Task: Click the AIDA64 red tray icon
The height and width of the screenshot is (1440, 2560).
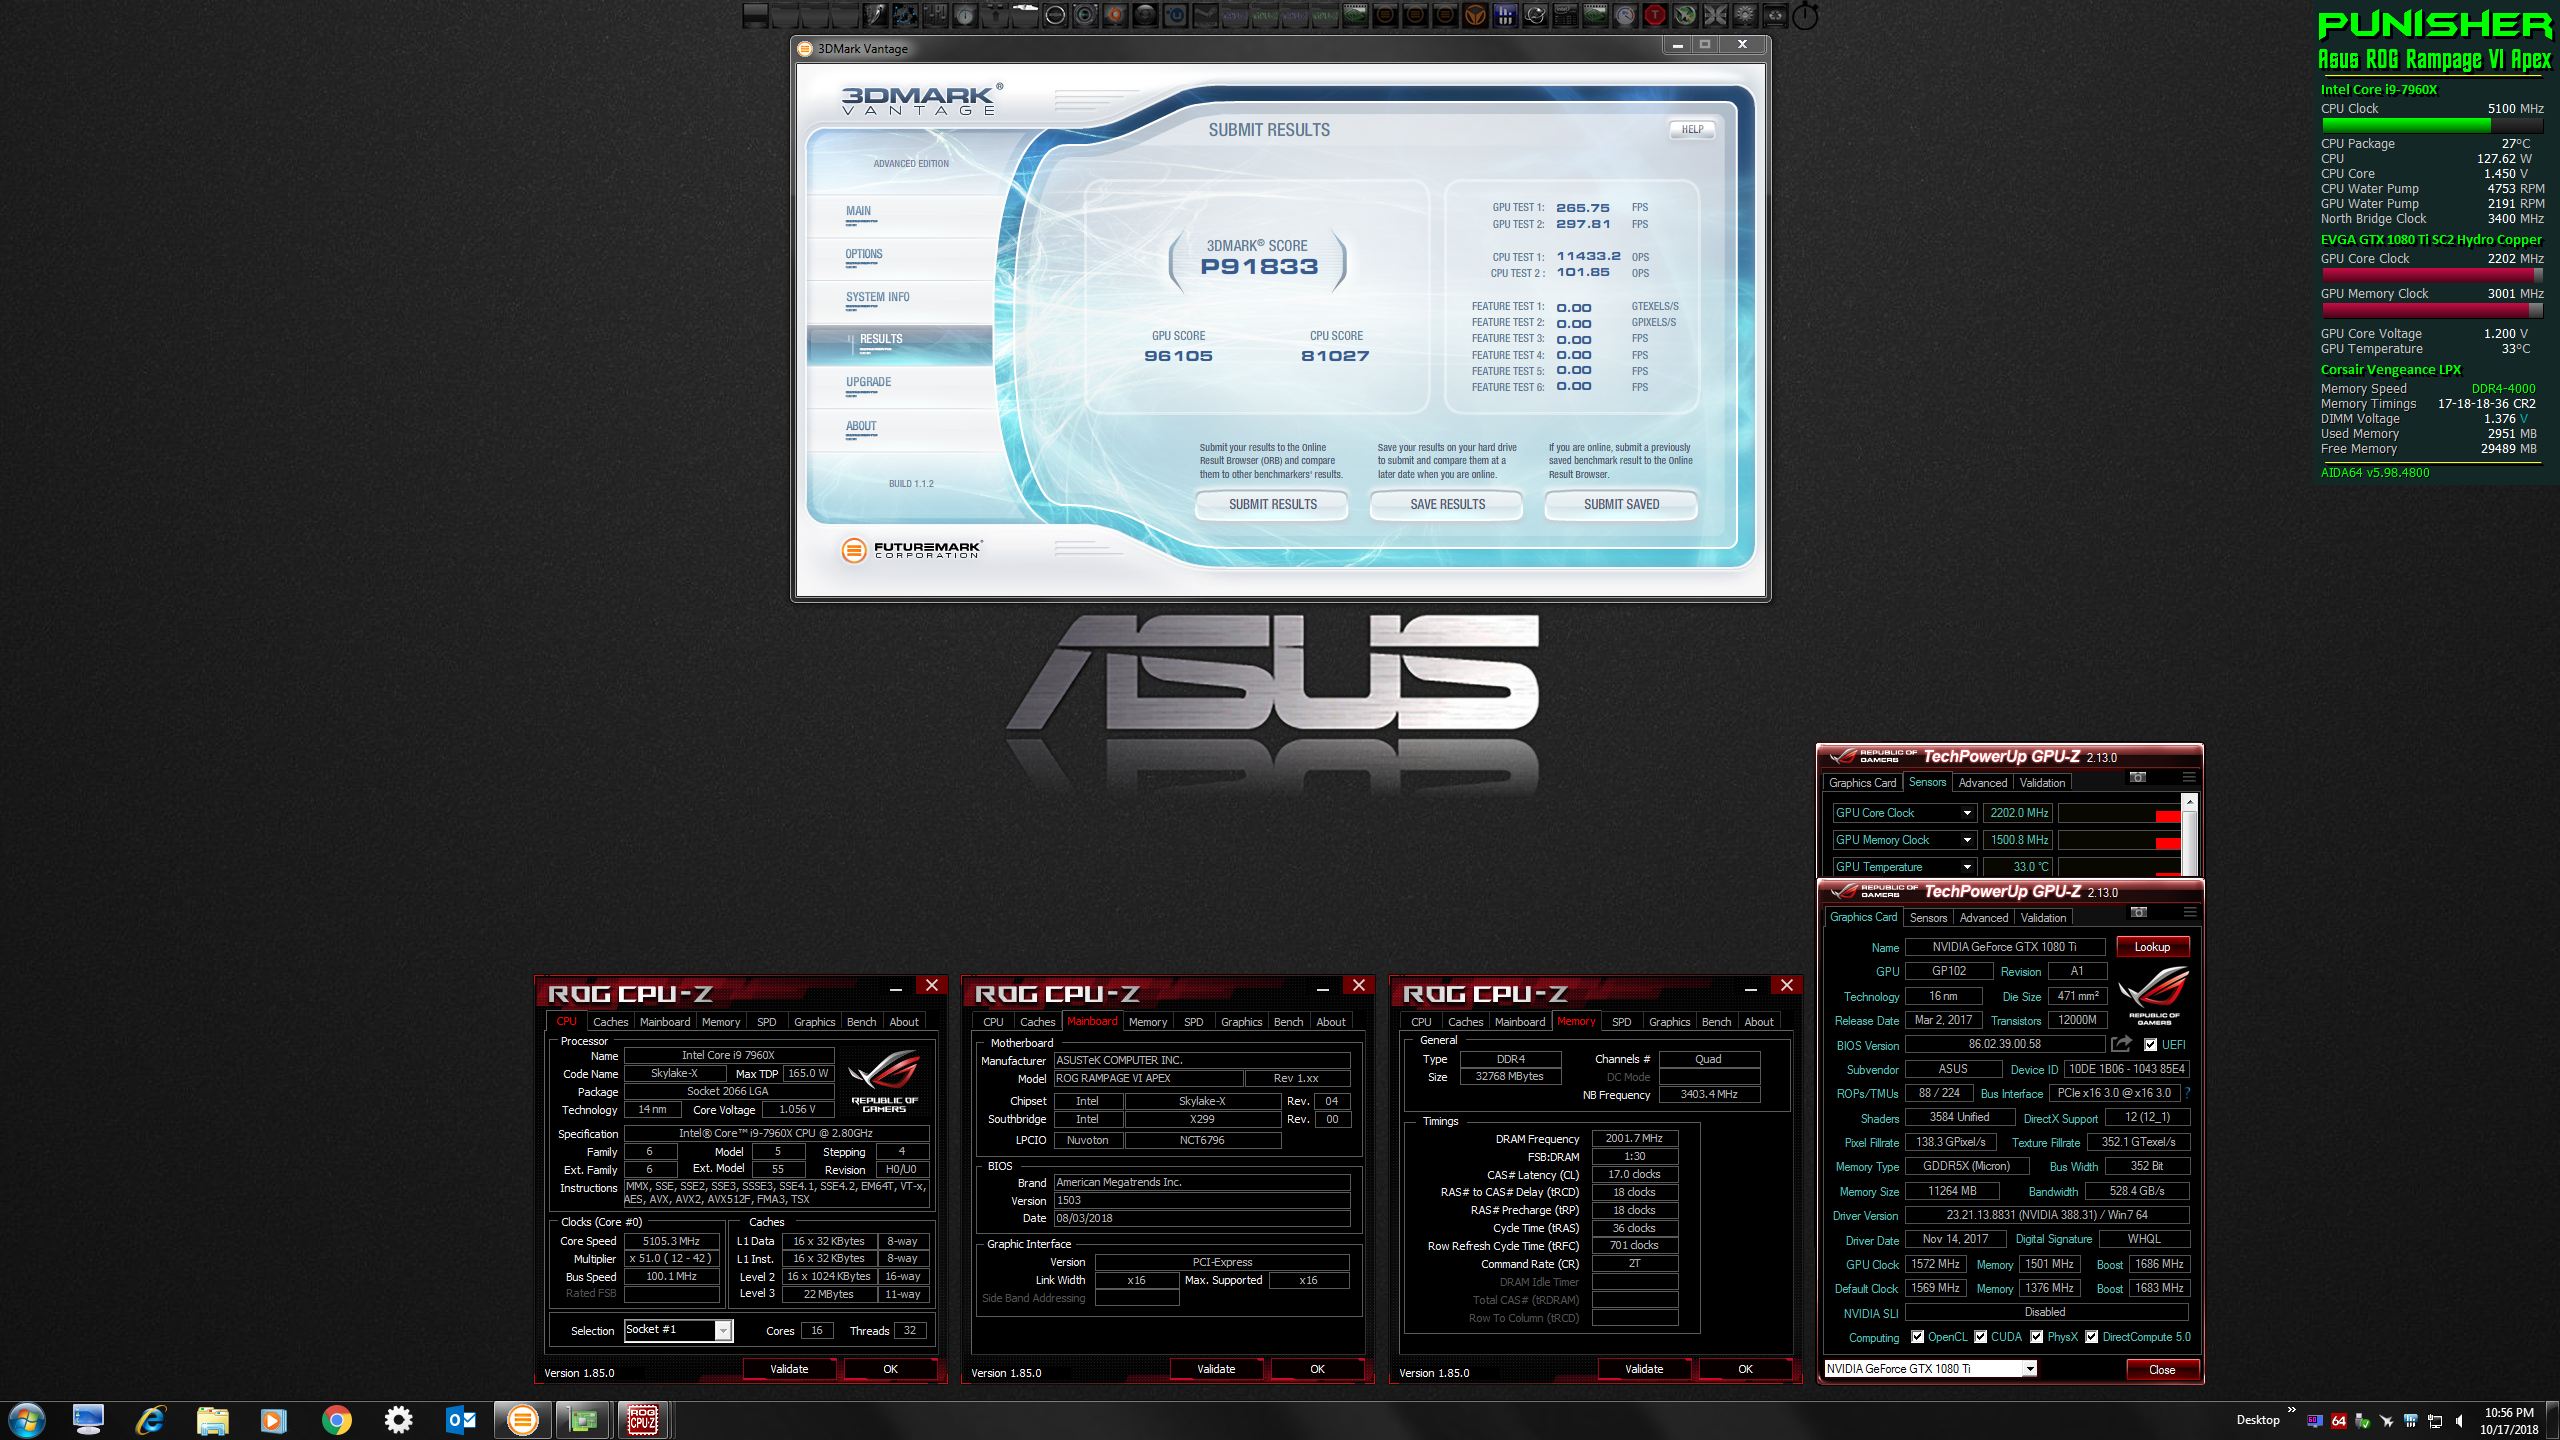Action: pos(2339,1421)
